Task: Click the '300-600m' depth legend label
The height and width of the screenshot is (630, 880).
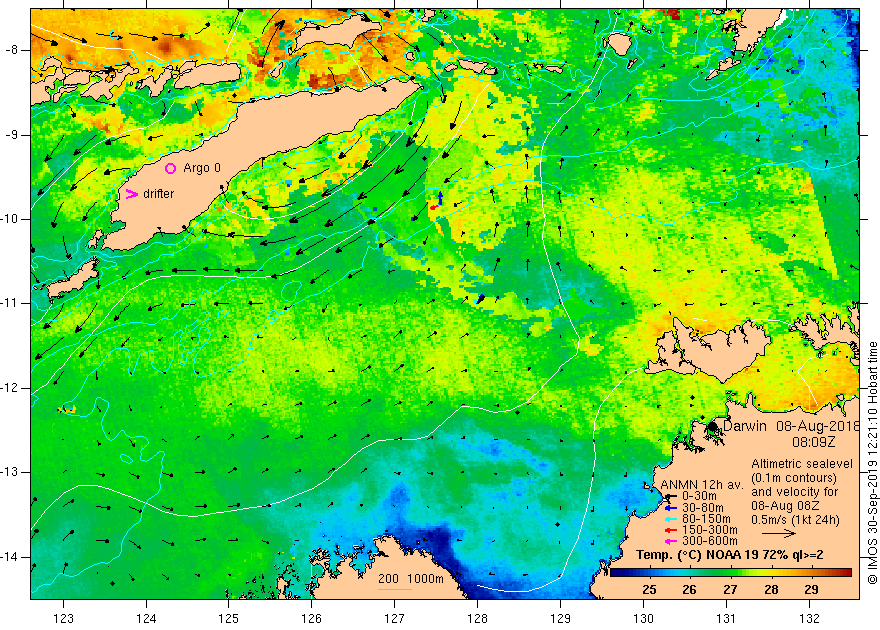Action: pos(709,541)
